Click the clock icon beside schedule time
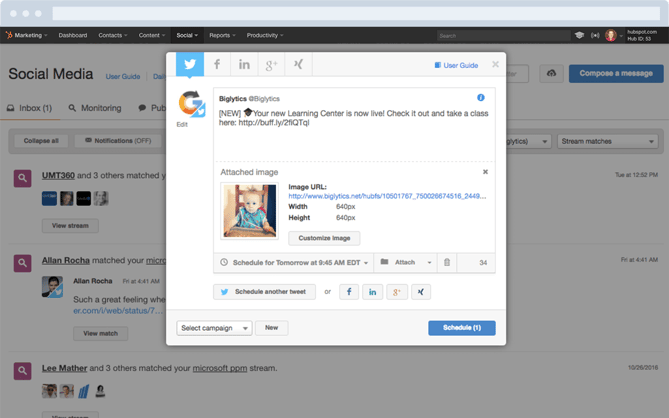Screen dimensions: 669x418 pyautogui.click(x=224, y=262)
